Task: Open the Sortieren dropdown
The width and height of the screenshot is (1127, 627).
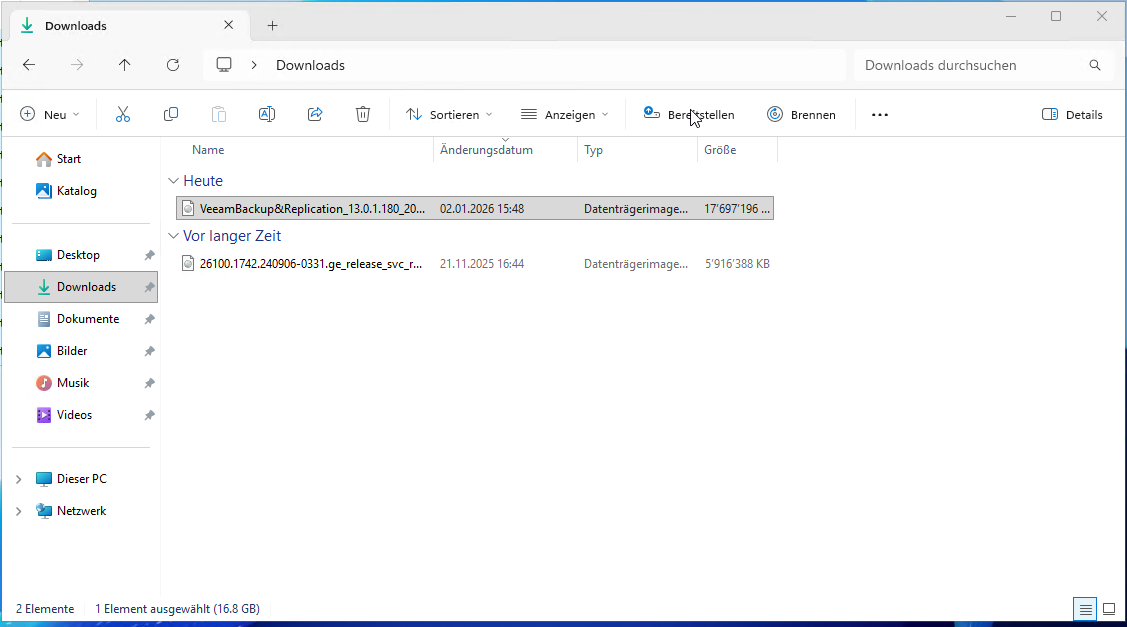Action: tap(449, 115)
